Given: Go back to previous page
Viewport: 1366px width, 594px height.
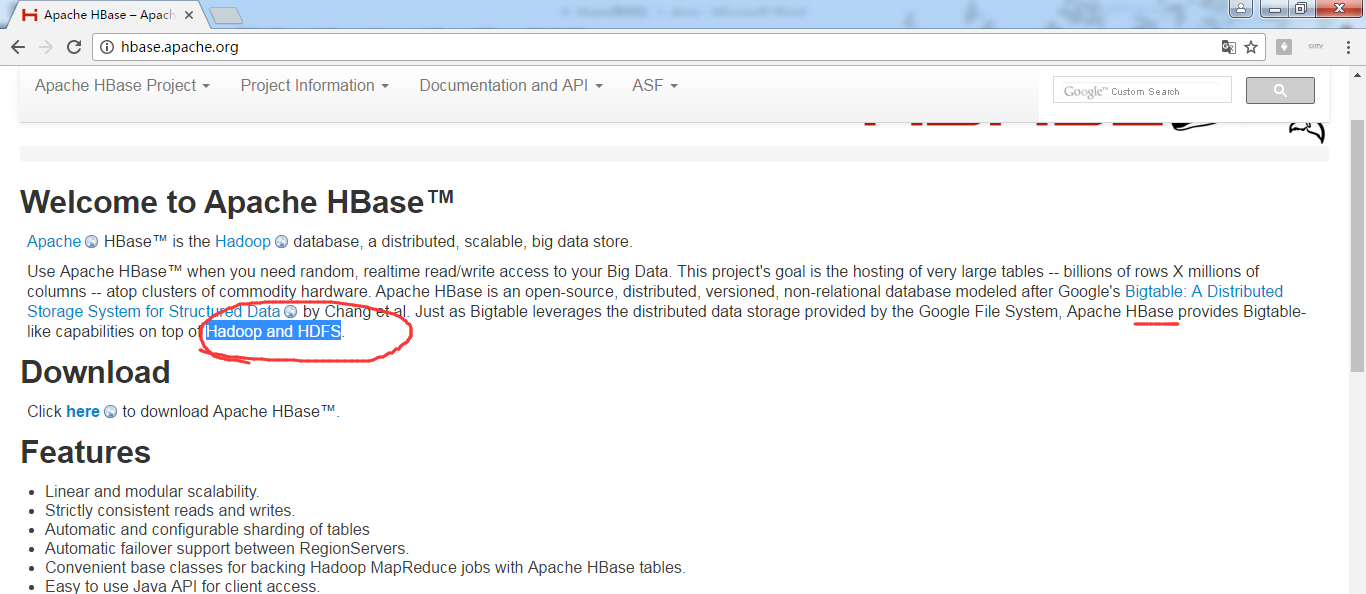Looking at the screenshot, I should pos(18,47).
